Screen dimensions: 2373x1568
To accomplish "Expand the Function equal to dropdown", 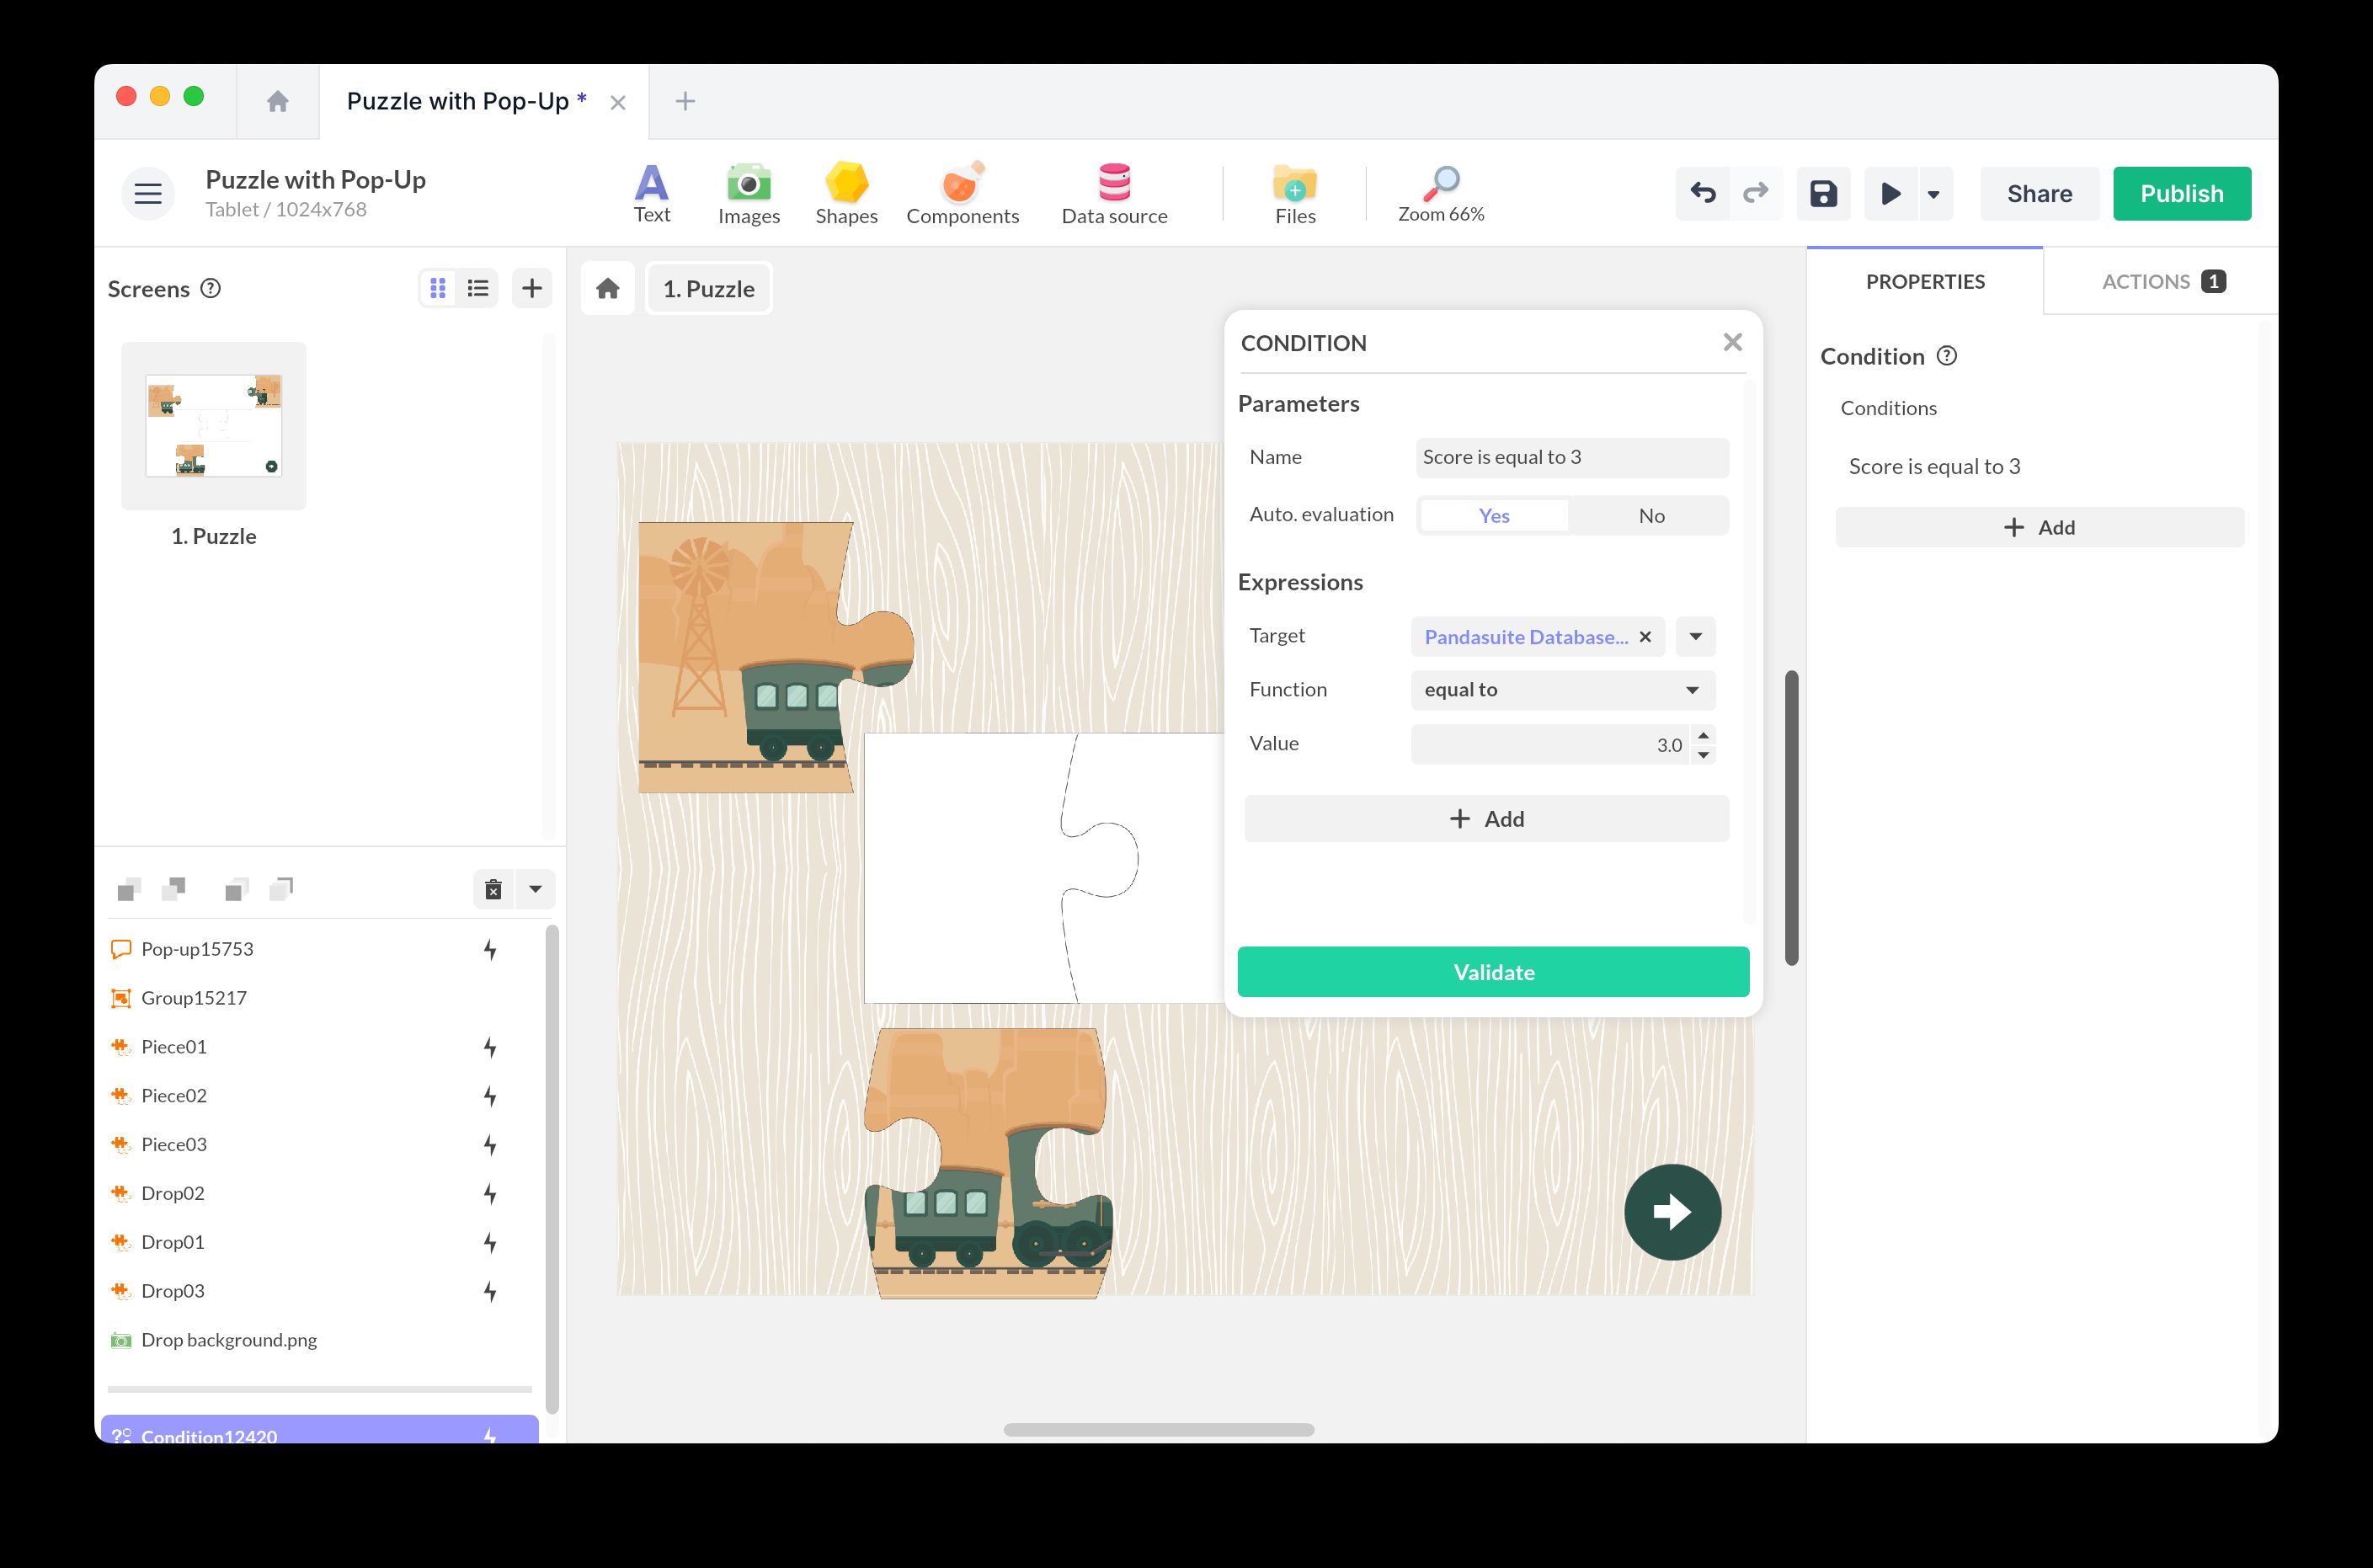I will (1691, 690).
